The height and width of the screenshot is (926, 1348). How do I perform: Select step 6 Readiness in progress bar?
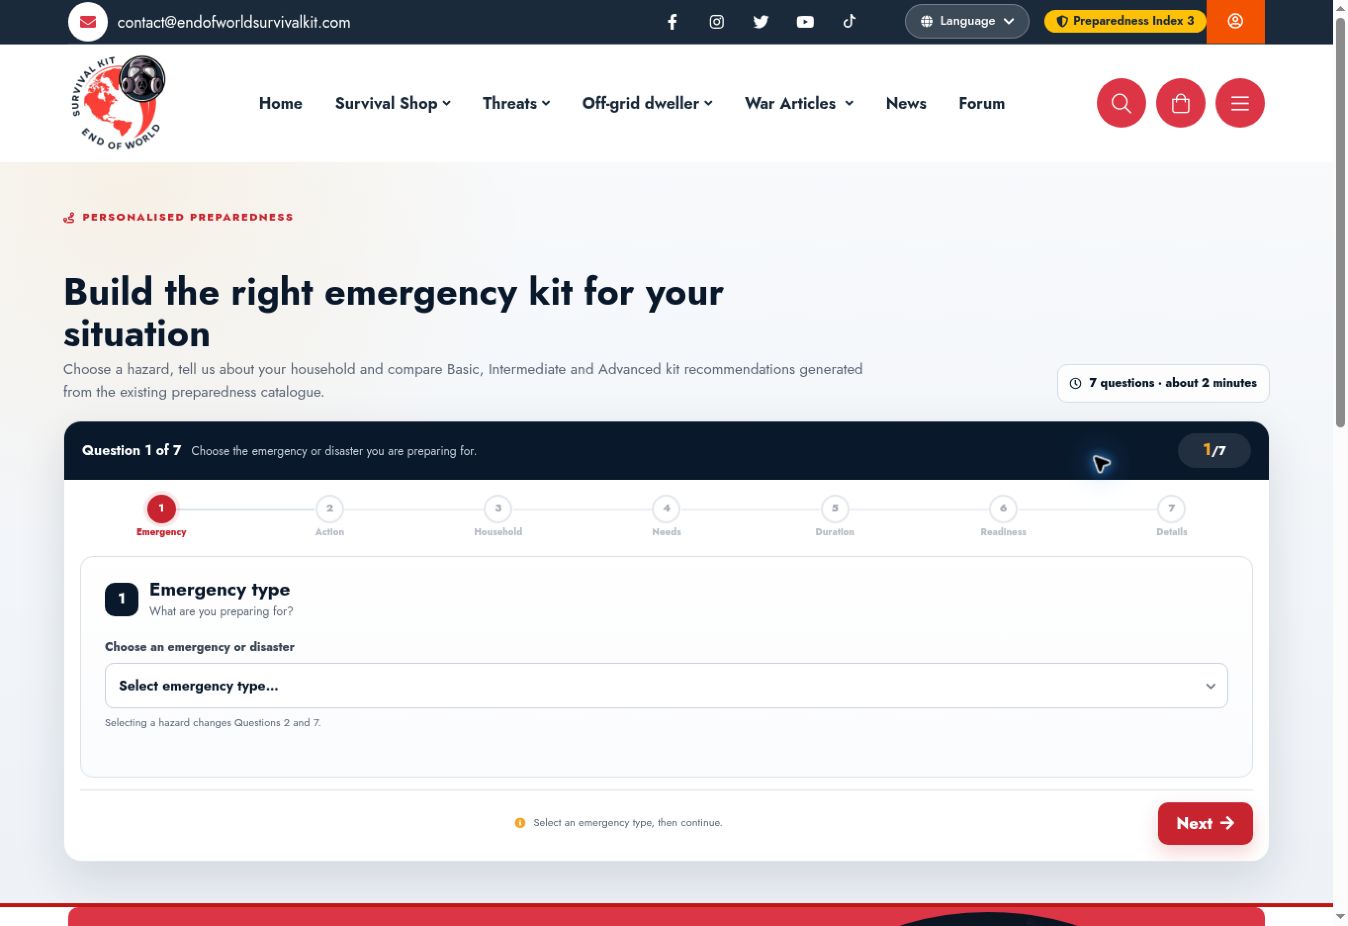pyautogui.click(x=1003, y=515)
